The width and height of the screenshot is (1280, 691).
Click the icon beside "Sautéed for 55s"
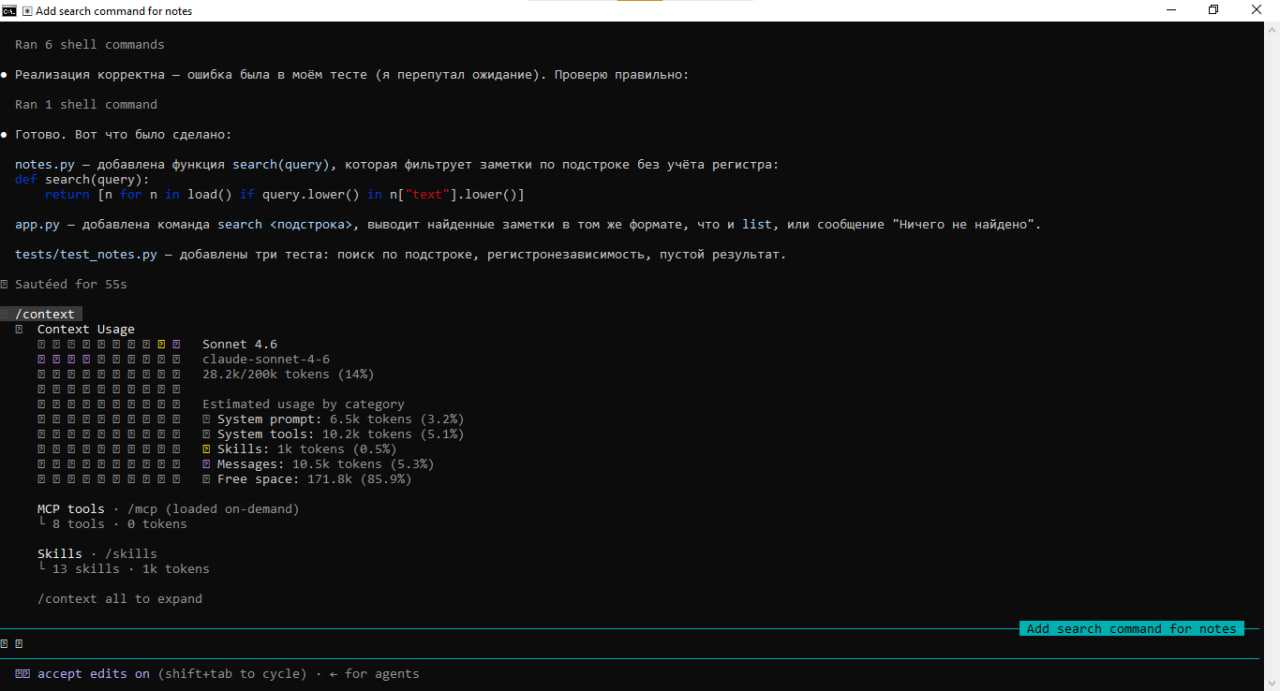pyautogui.click(x=5, y=285)
